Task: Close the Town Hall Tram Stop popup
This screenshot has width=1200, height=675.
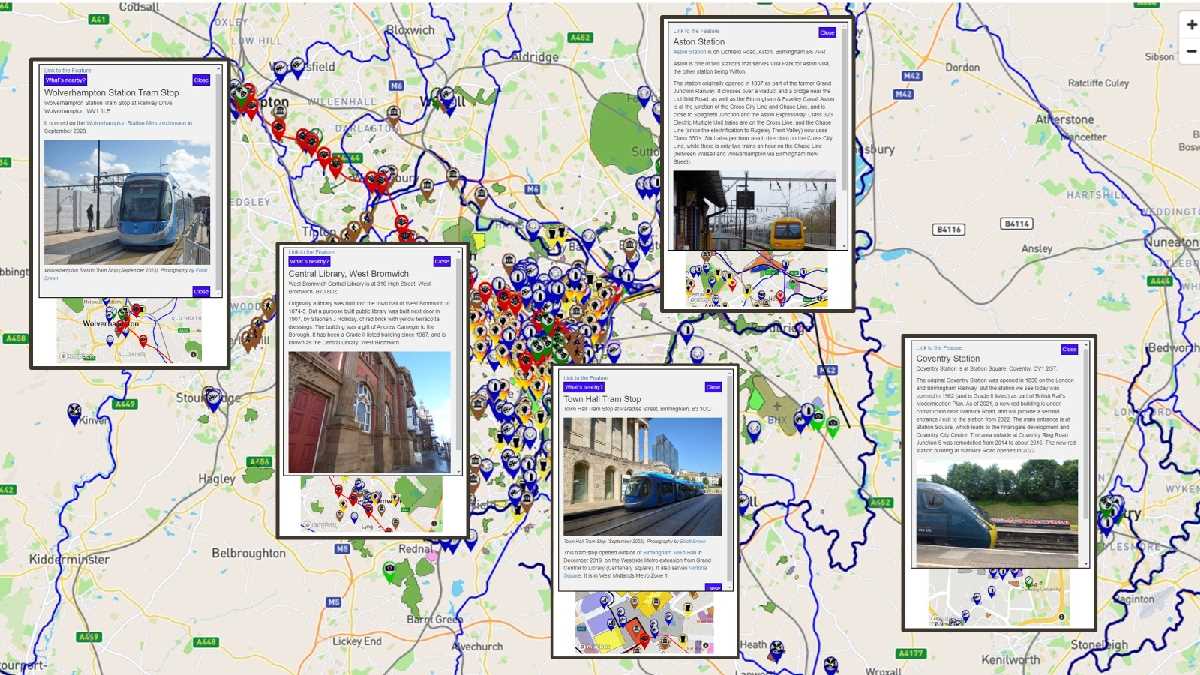Action: [x=713, y=387]
